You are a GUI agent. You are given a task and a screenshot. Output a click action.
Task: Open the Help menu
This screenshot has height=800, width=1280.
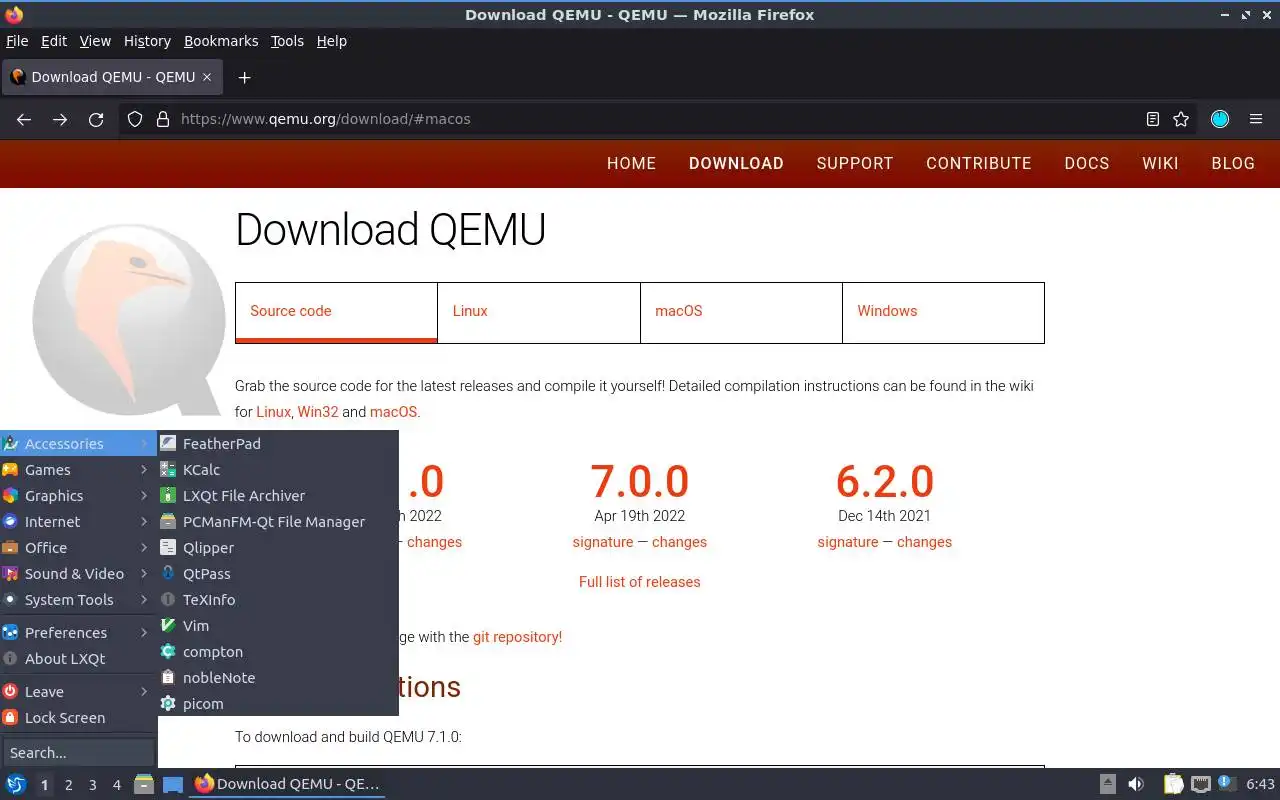[331, 41]
